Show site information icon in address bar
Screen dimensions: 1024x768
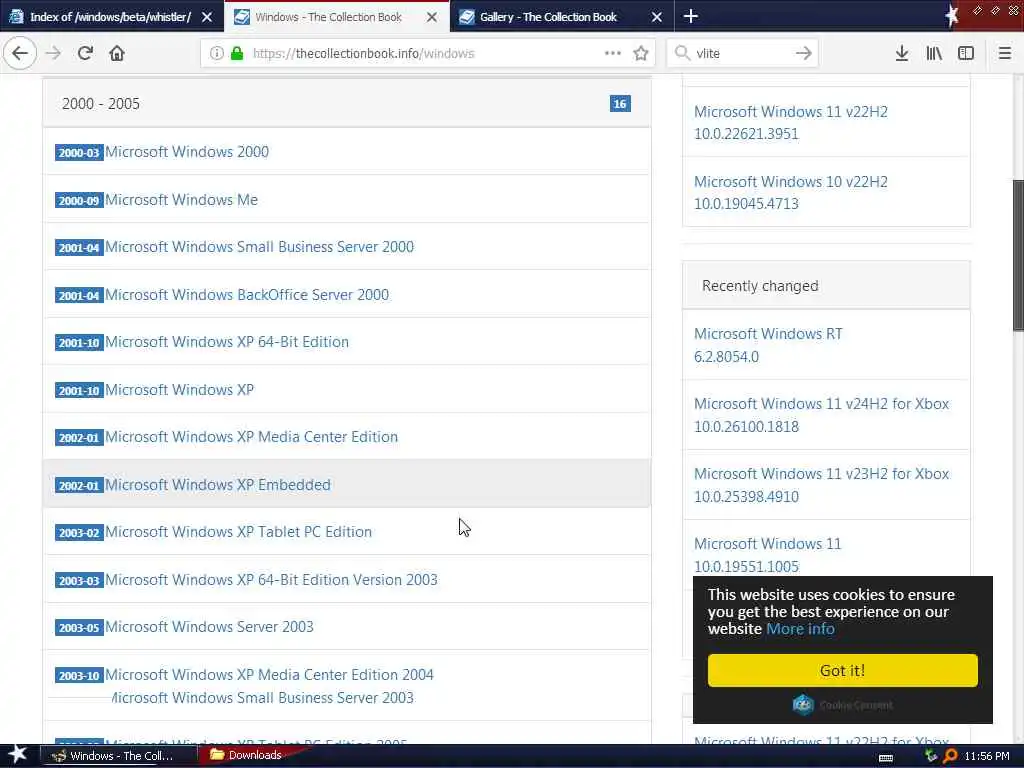[x=216, y=54]
